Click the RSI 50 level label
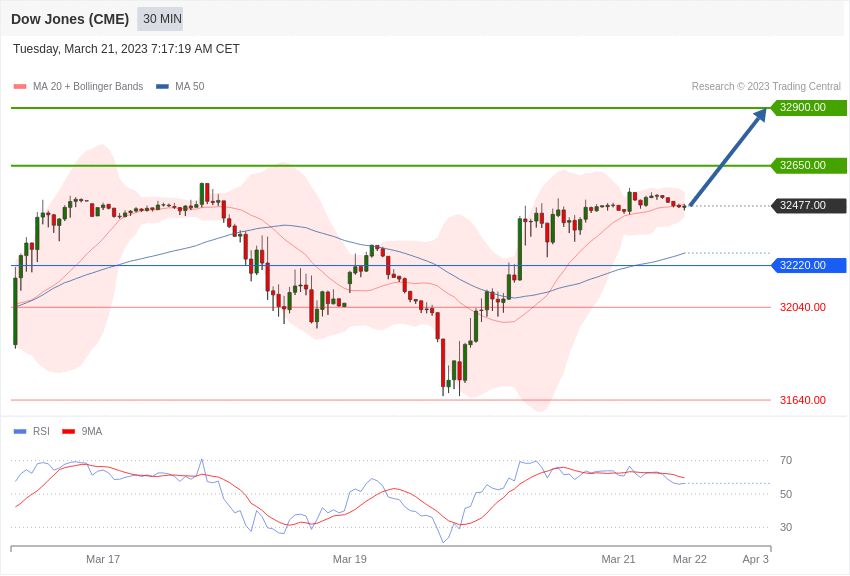 click(x=785, y=494)
